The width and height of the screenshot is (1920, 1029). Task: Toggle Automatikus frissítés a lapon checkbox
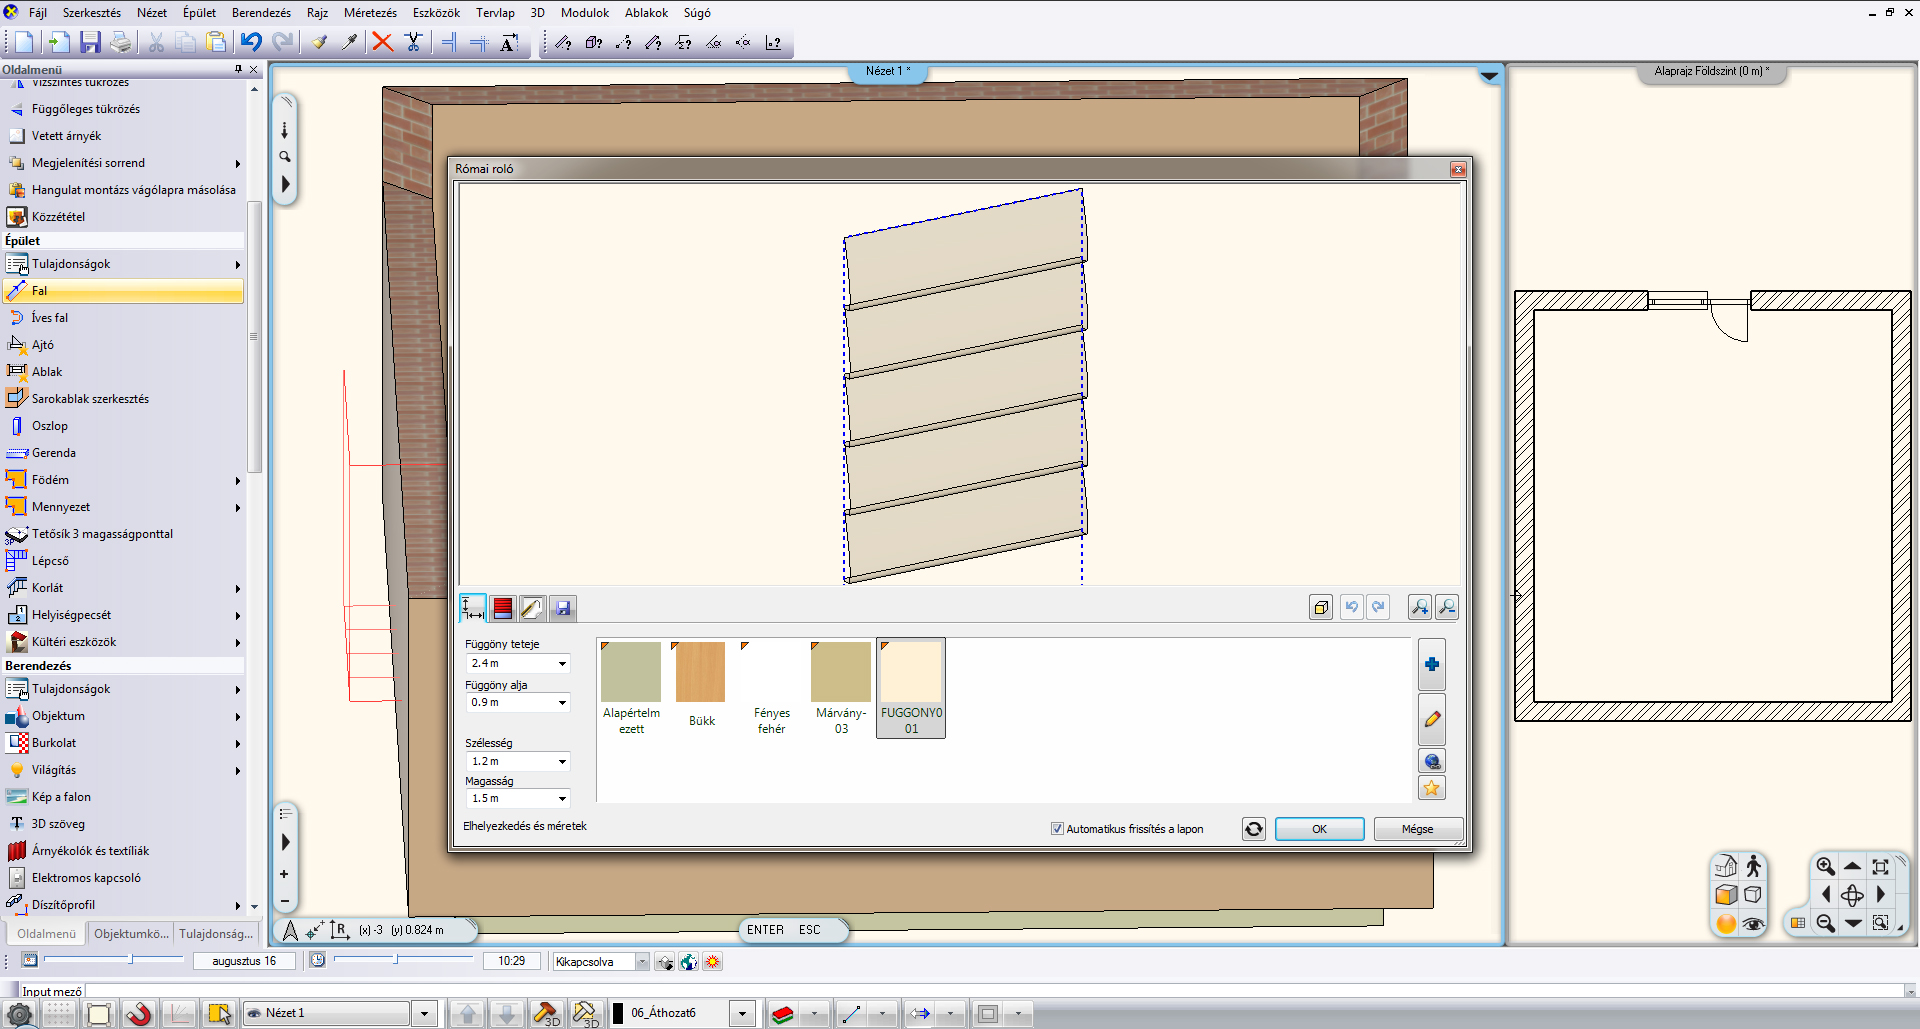point(1057,829)
